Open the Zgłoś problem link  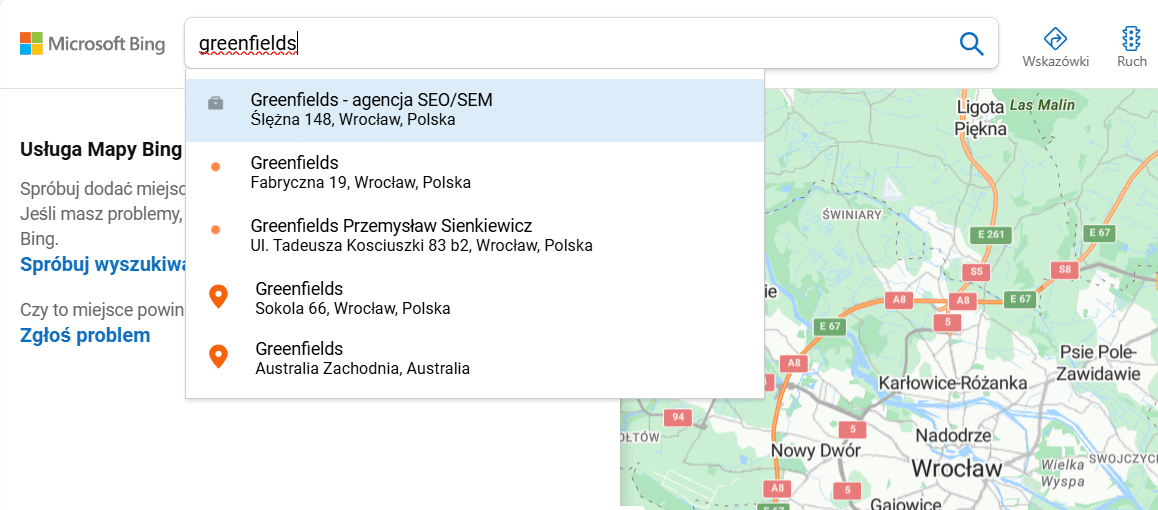point(85,336)
